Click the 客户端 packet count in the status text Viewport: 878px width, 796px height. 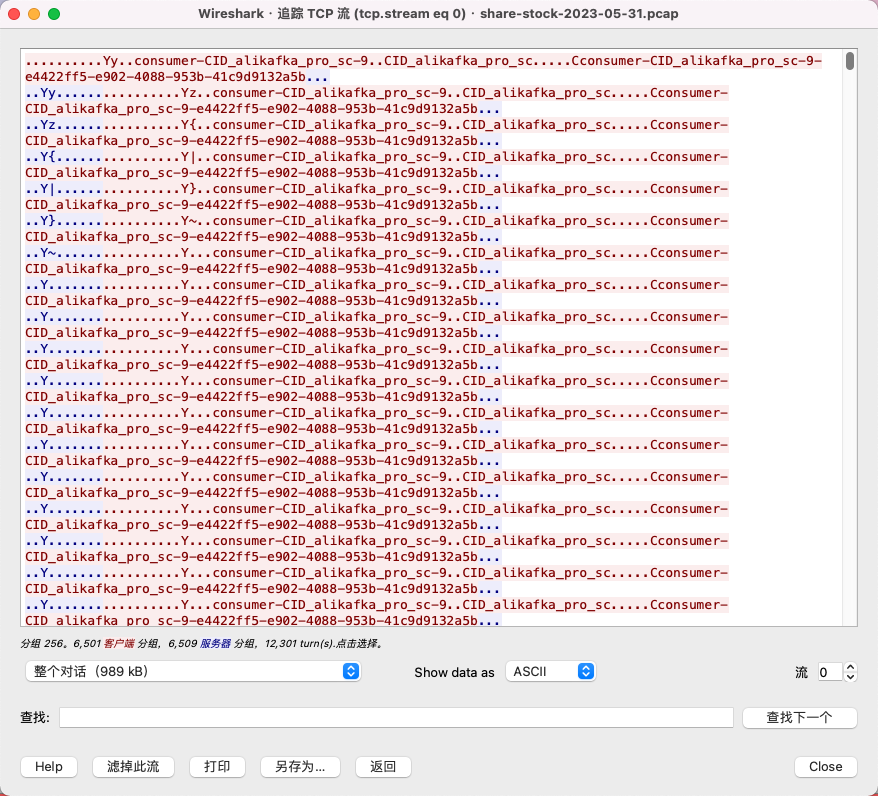pyautogui.click(x=120, y=644)
